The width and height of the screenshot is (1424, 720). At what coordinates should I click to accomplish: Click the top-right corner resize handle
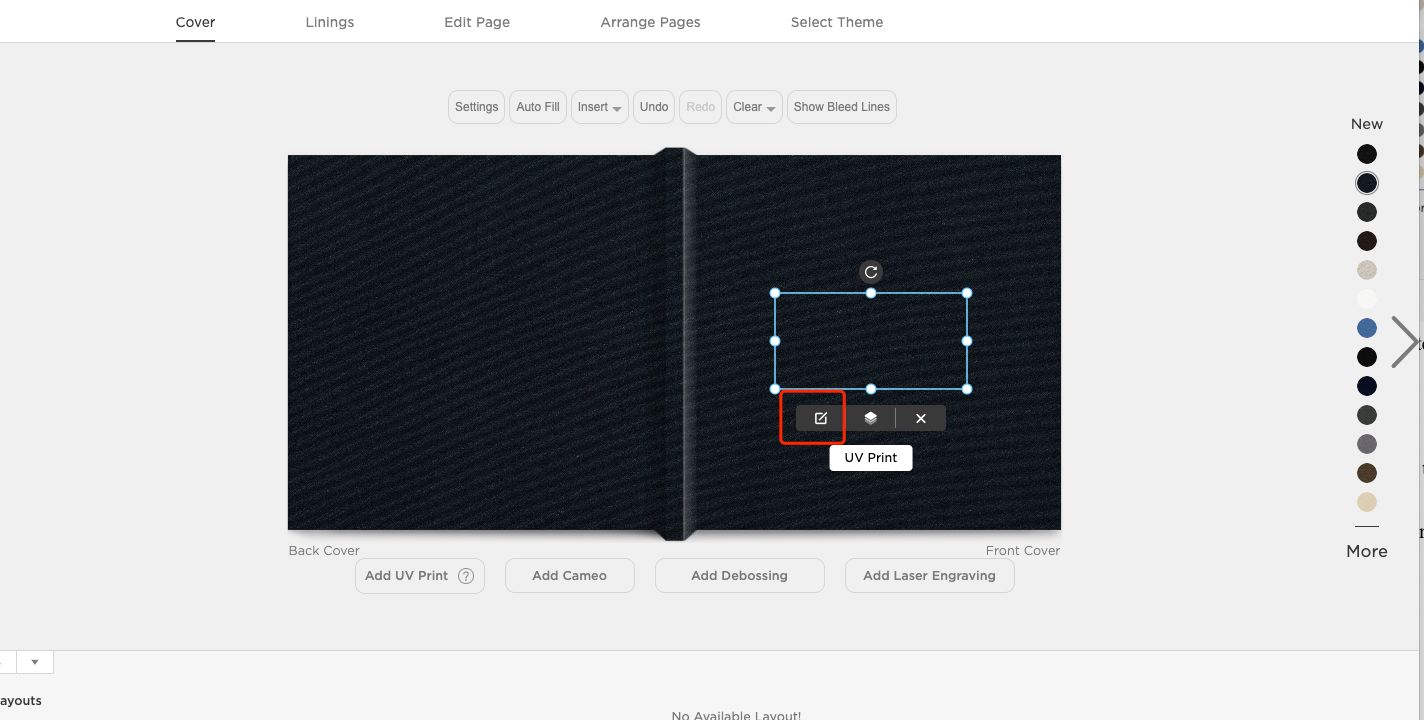967,293
